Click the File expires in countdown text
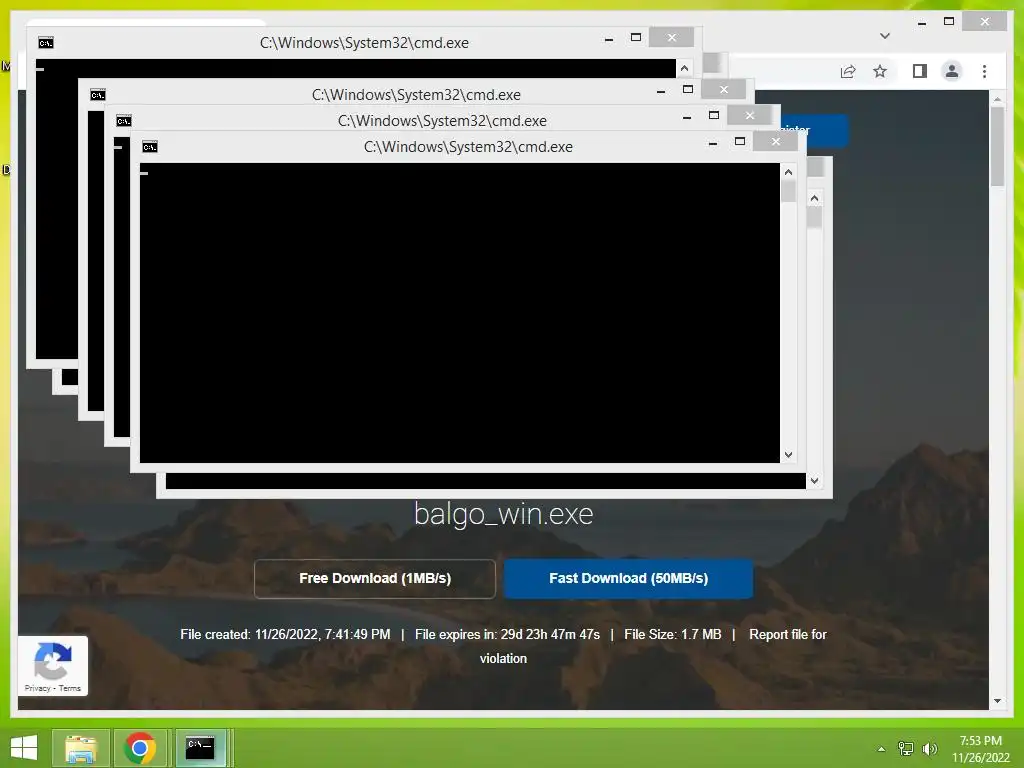Viewport: 1024px width, 768px height. coord(507,635)
